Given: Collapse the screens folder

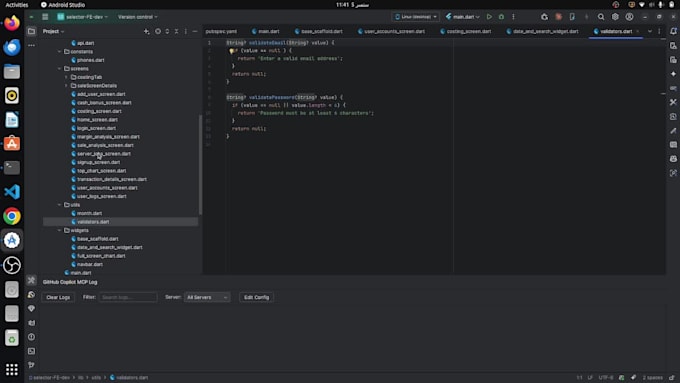Looking at the screenshot, I should (59, 69).
